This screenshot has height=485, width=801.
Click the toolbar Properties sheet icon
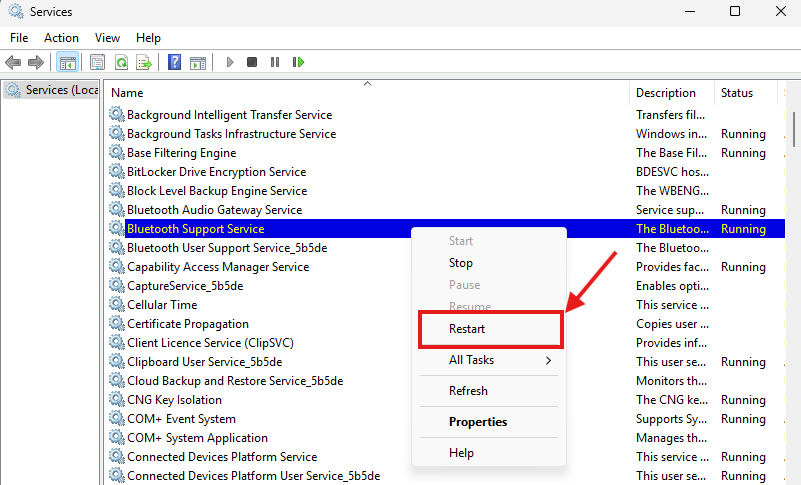coord(98,62)
